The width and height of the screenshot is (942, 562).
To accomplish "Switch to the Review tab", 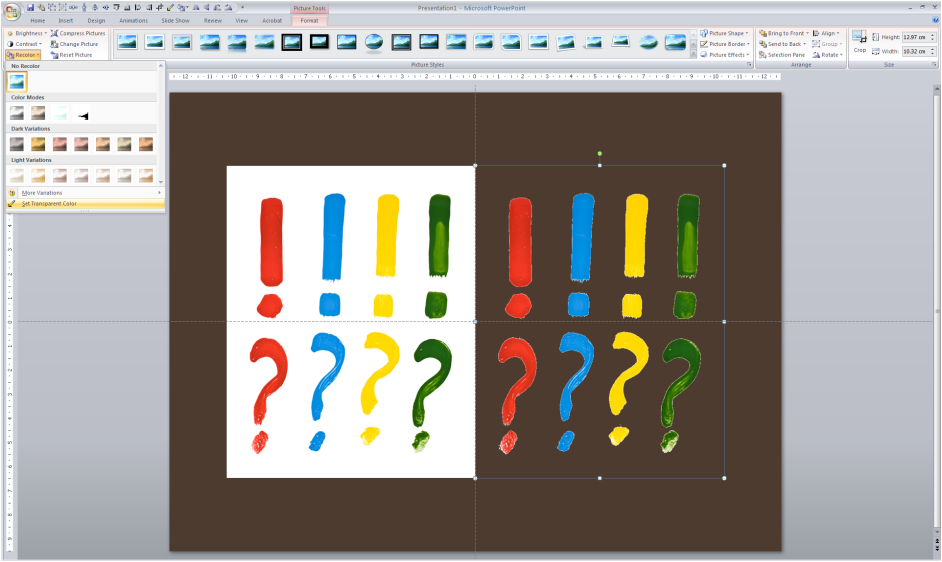I will (213, 20).
